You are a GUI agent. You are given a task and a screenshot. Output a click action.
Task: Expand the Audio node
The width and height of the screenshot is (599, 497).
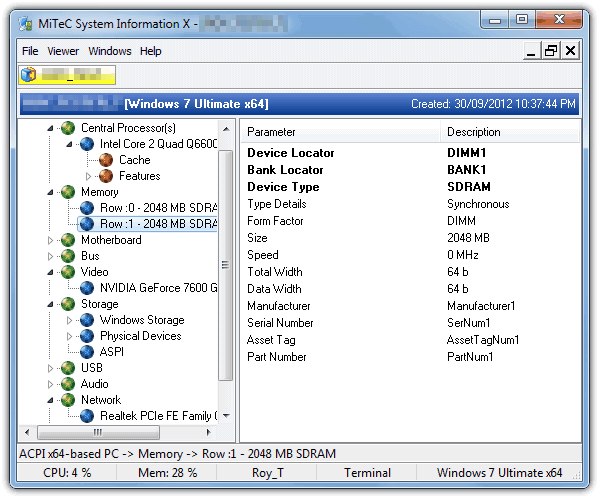coord(50,384)
